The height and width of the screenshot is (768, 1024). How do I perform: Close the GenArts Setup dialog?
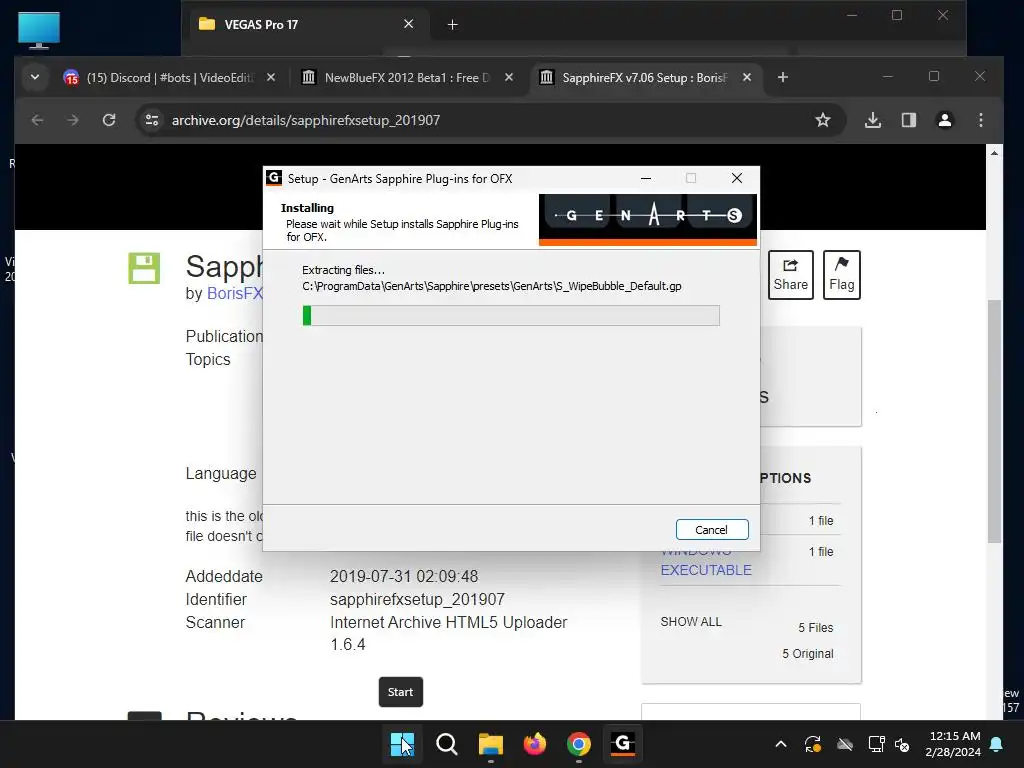737,178
